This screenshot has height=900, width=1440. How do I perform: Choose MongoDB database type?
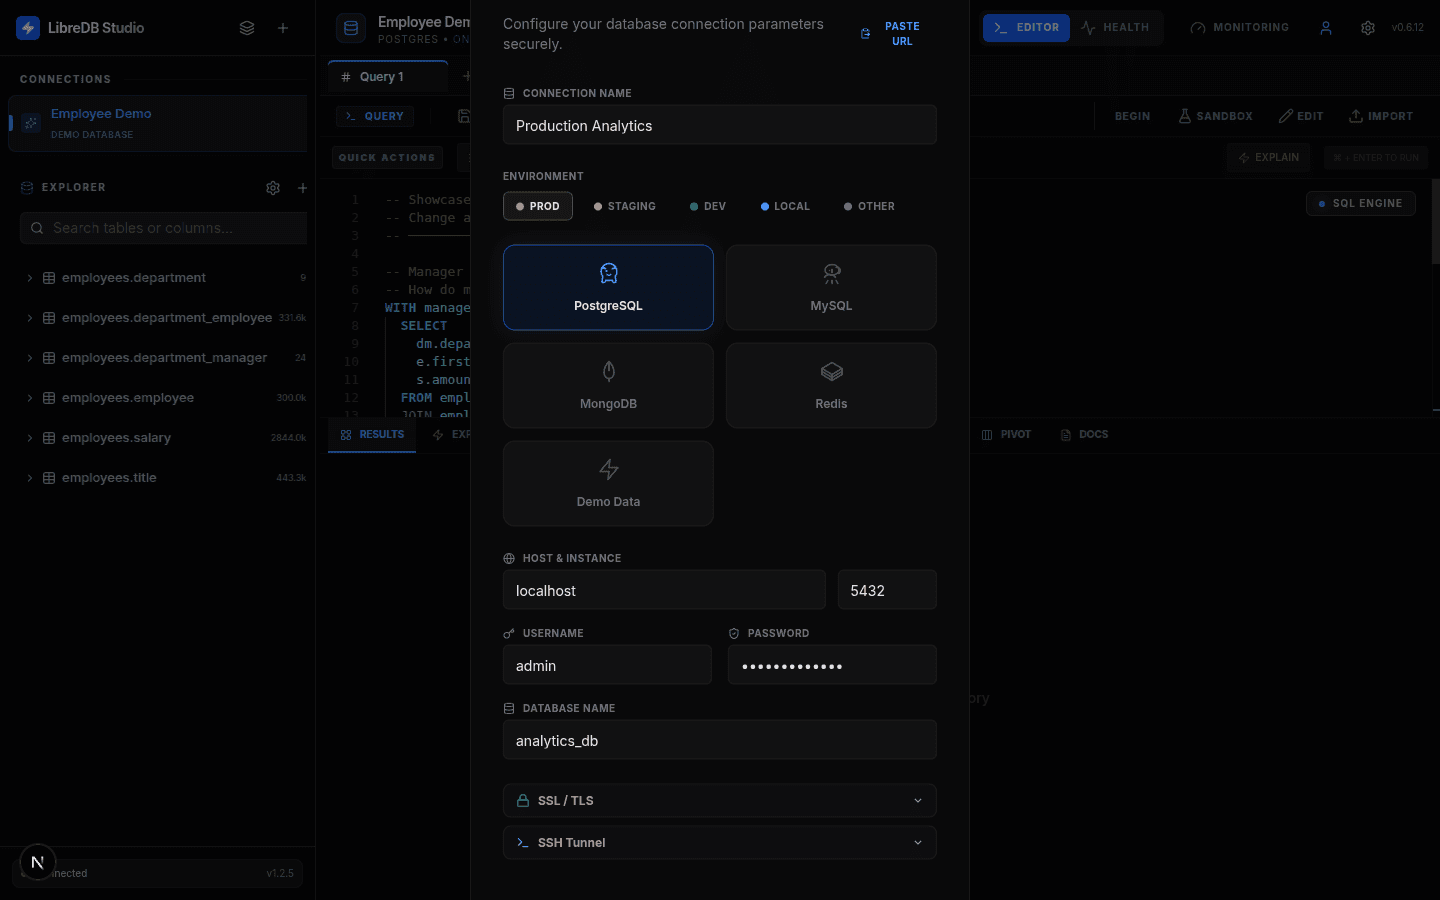608,386
